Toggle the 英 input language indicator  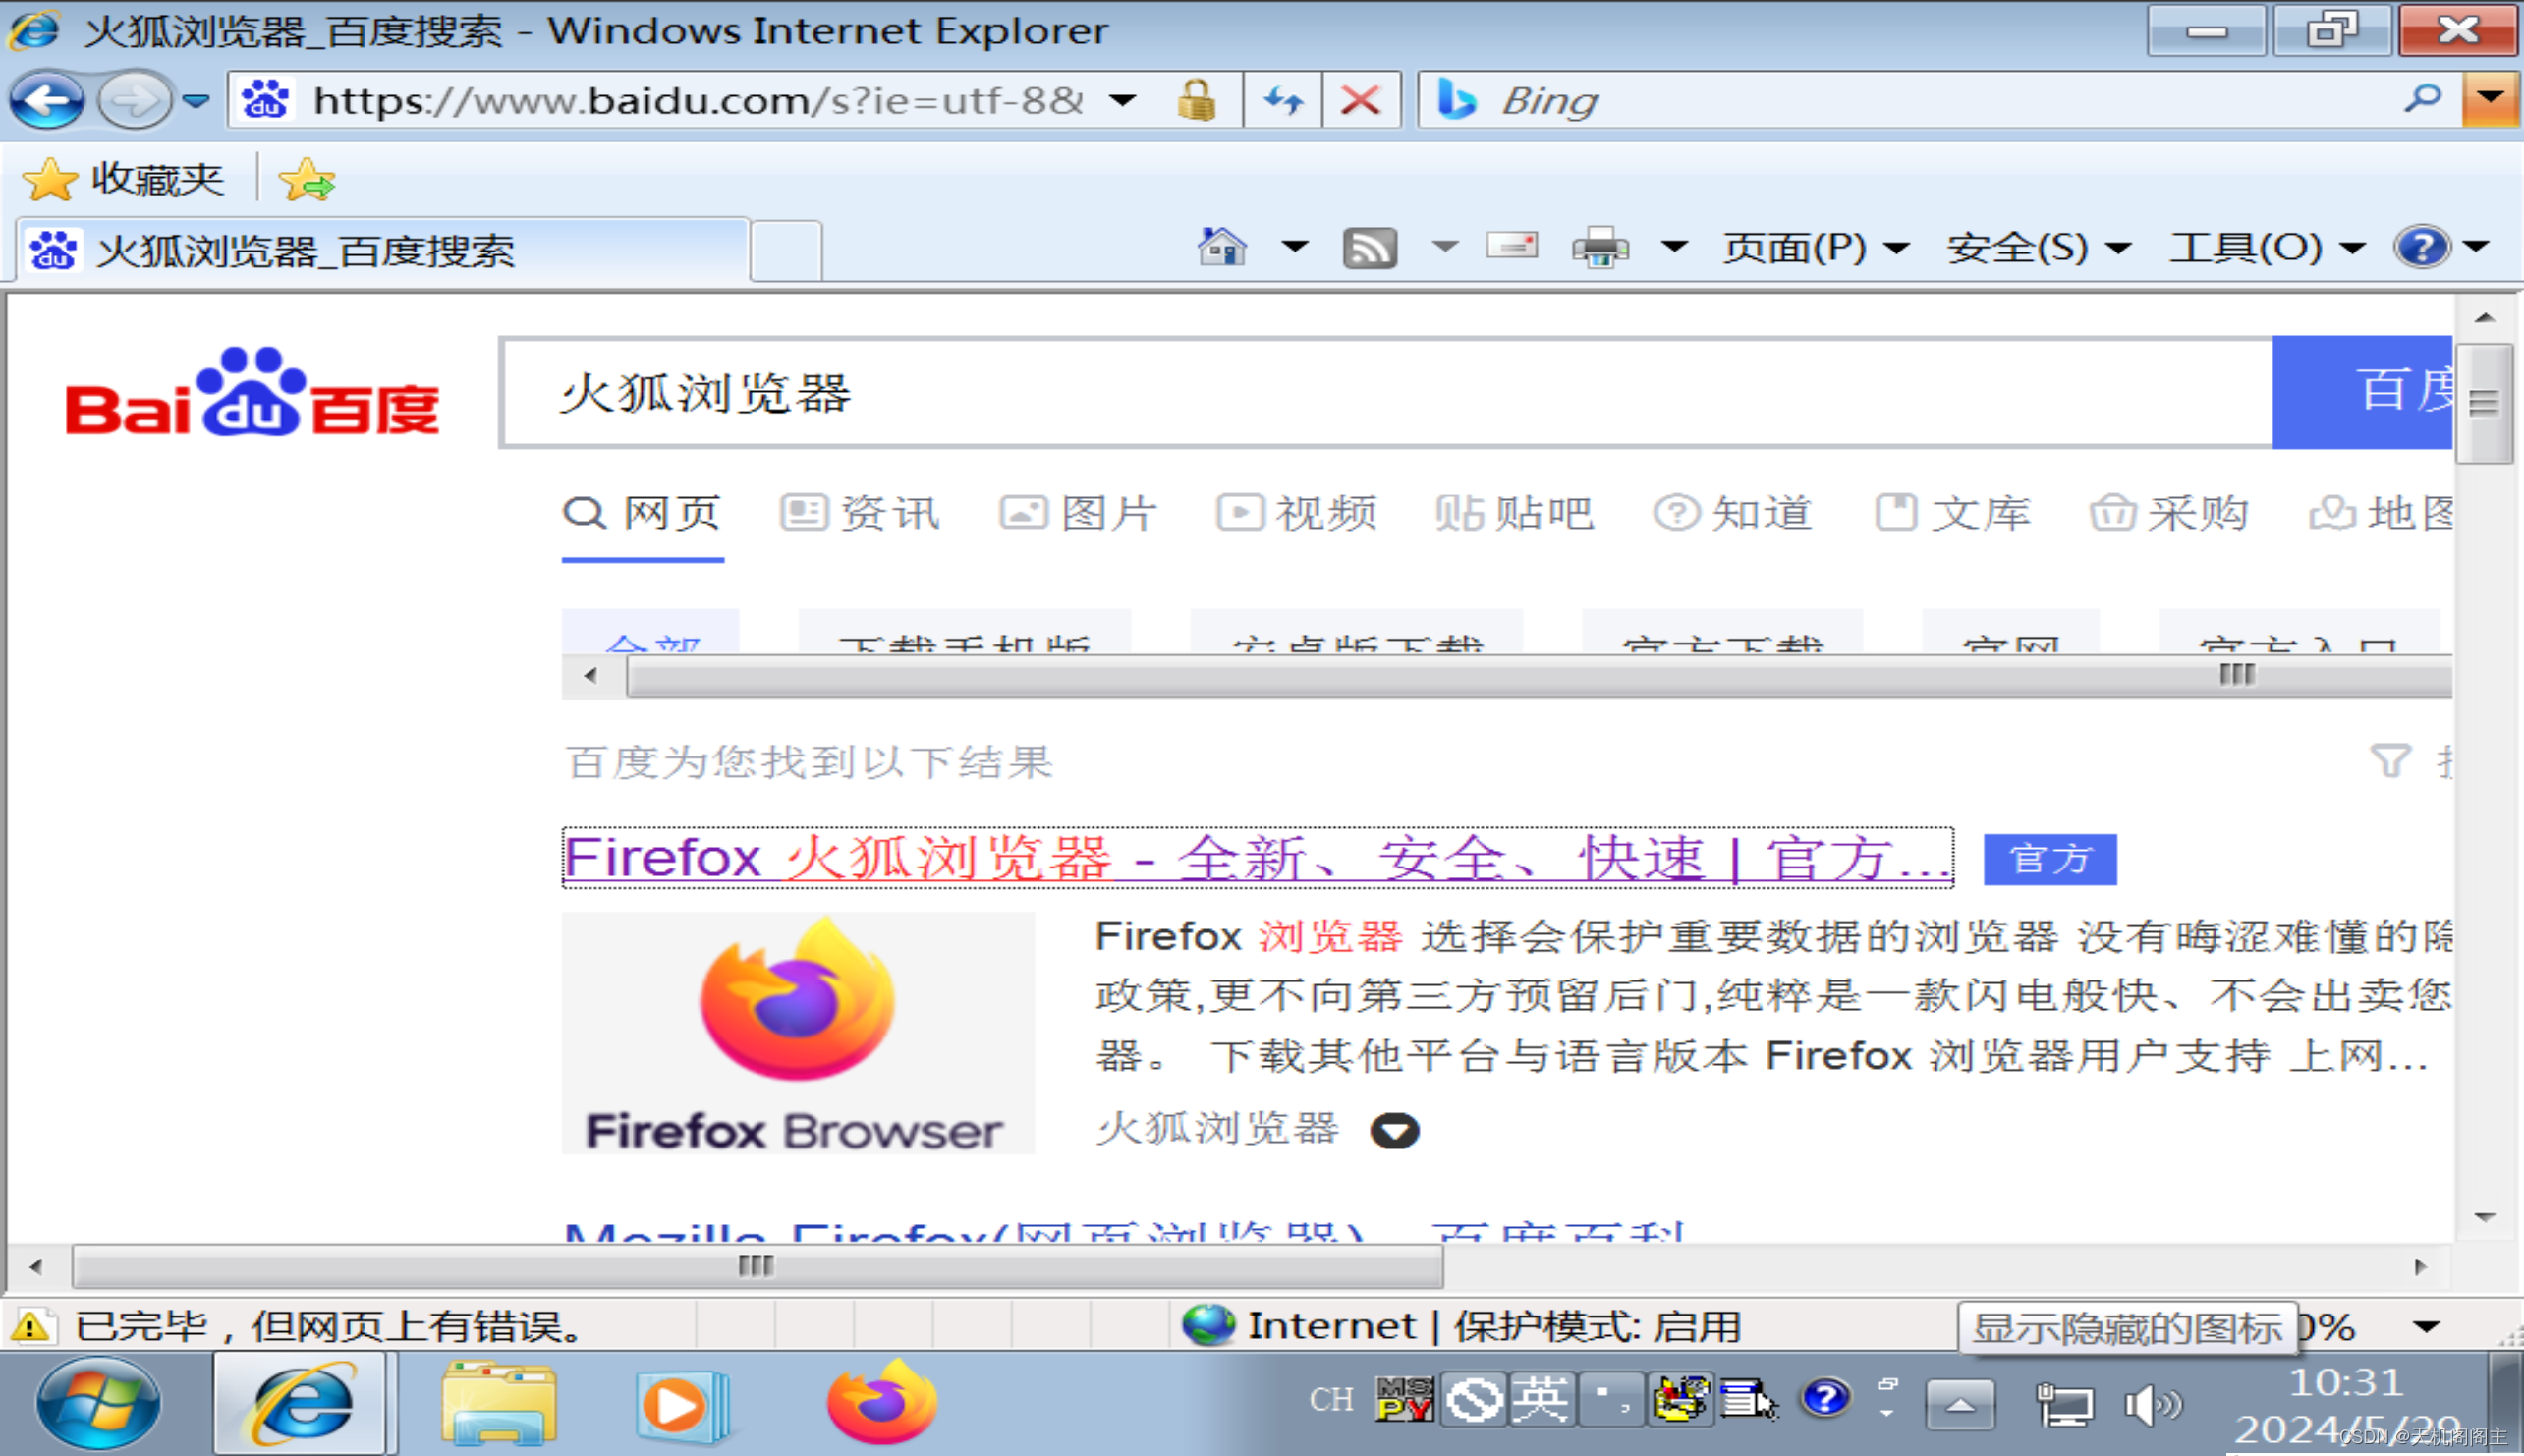point(1540,1398)
